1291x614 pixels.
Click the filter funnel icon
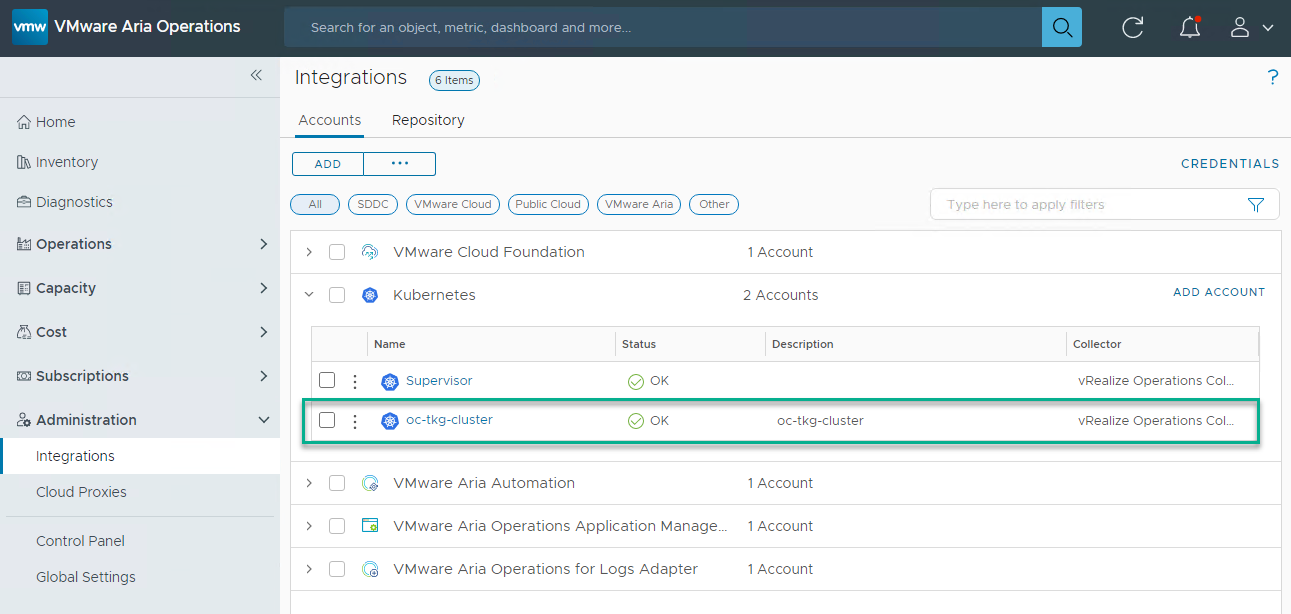[1256, 205]
